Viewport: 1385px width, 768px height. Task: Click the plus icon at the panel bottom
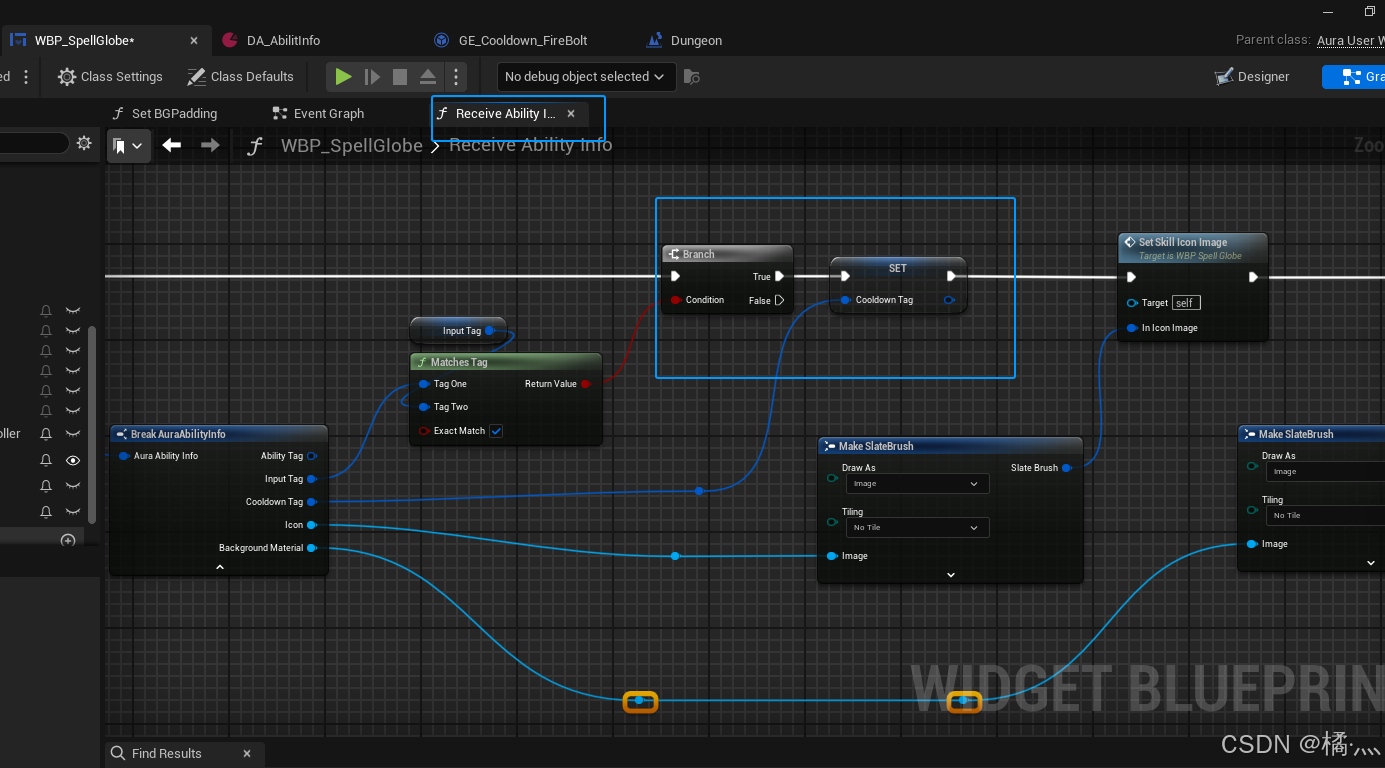[x=68, y=541]
